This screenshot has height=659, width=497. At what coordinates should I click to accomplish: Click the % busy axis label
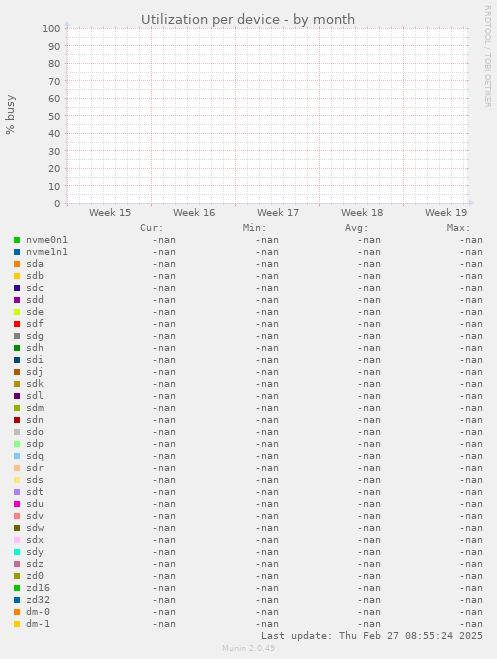(11, 115)
